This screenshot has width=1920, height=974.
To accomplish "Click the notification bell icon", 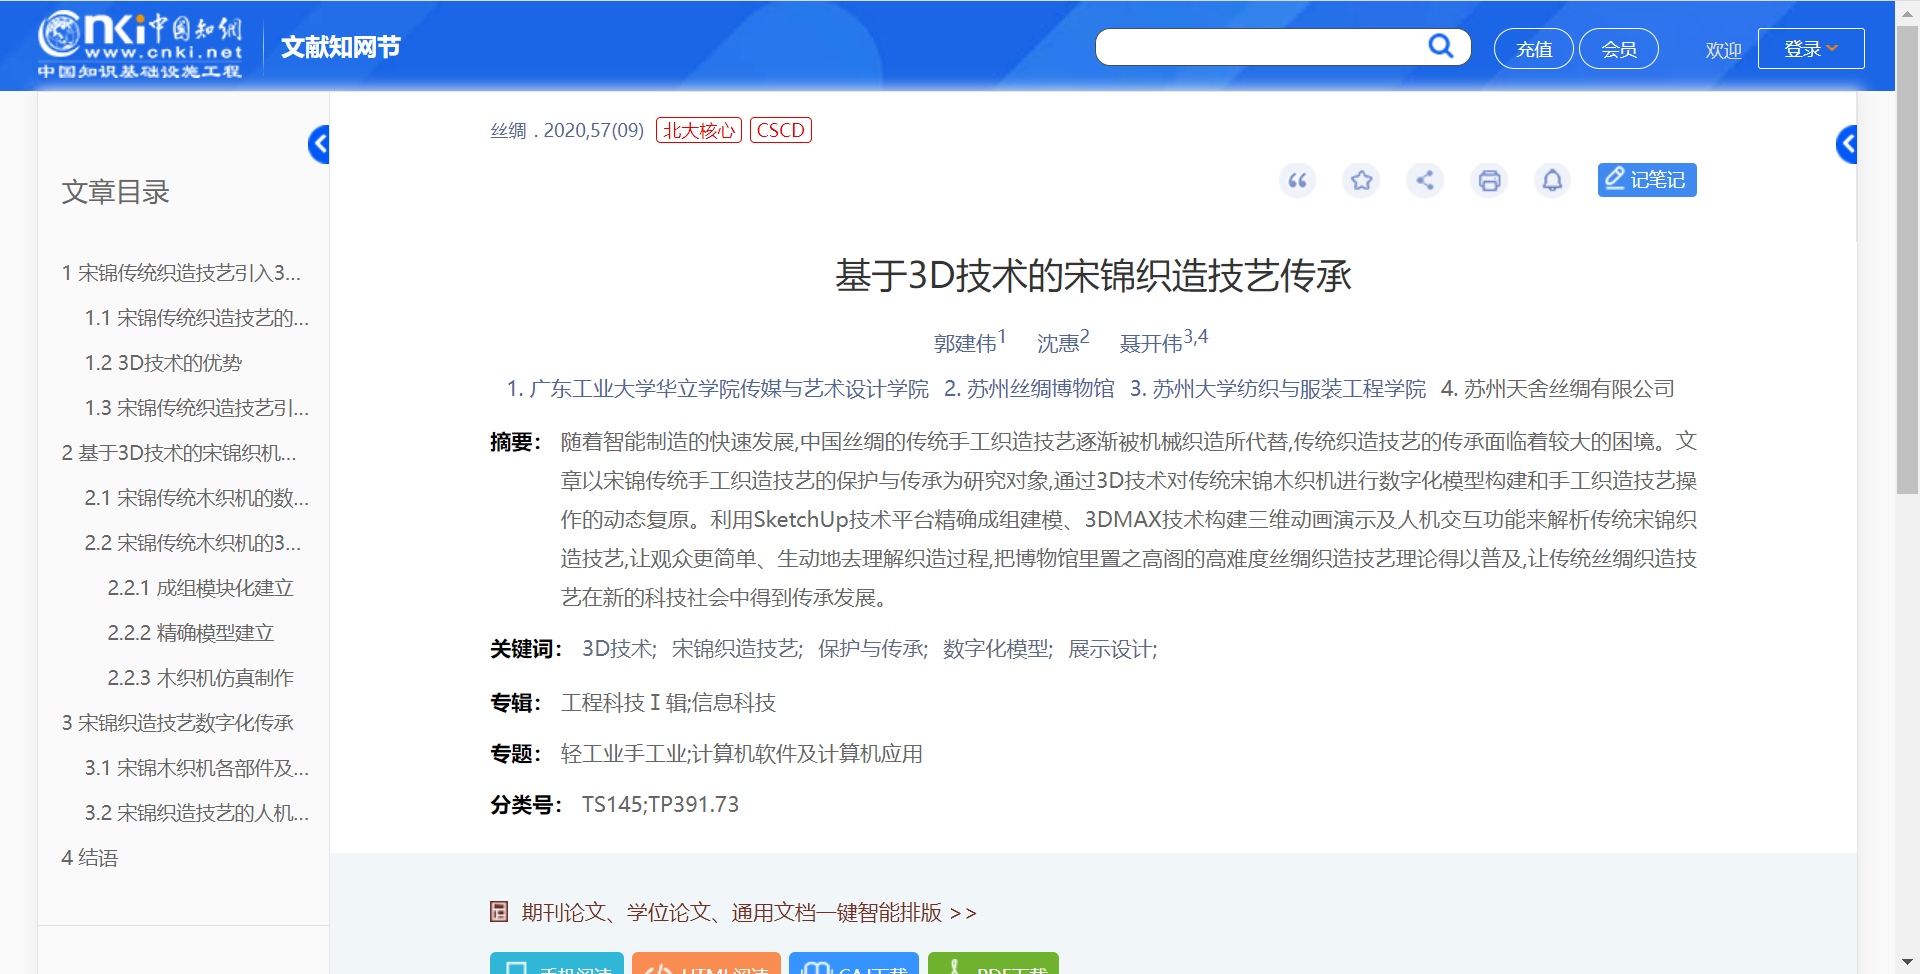I will click(x=1553, y=180).
